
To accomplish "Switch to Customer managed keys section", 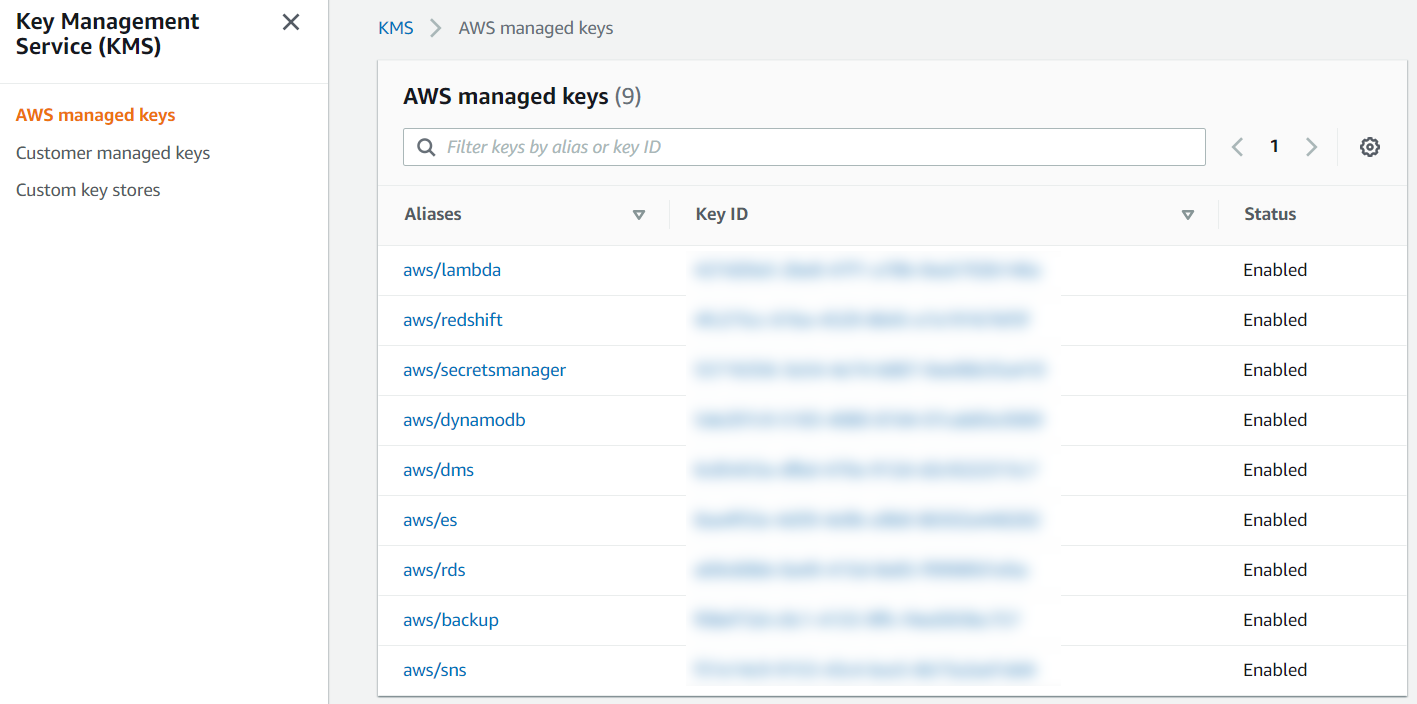I will point(113,152).
